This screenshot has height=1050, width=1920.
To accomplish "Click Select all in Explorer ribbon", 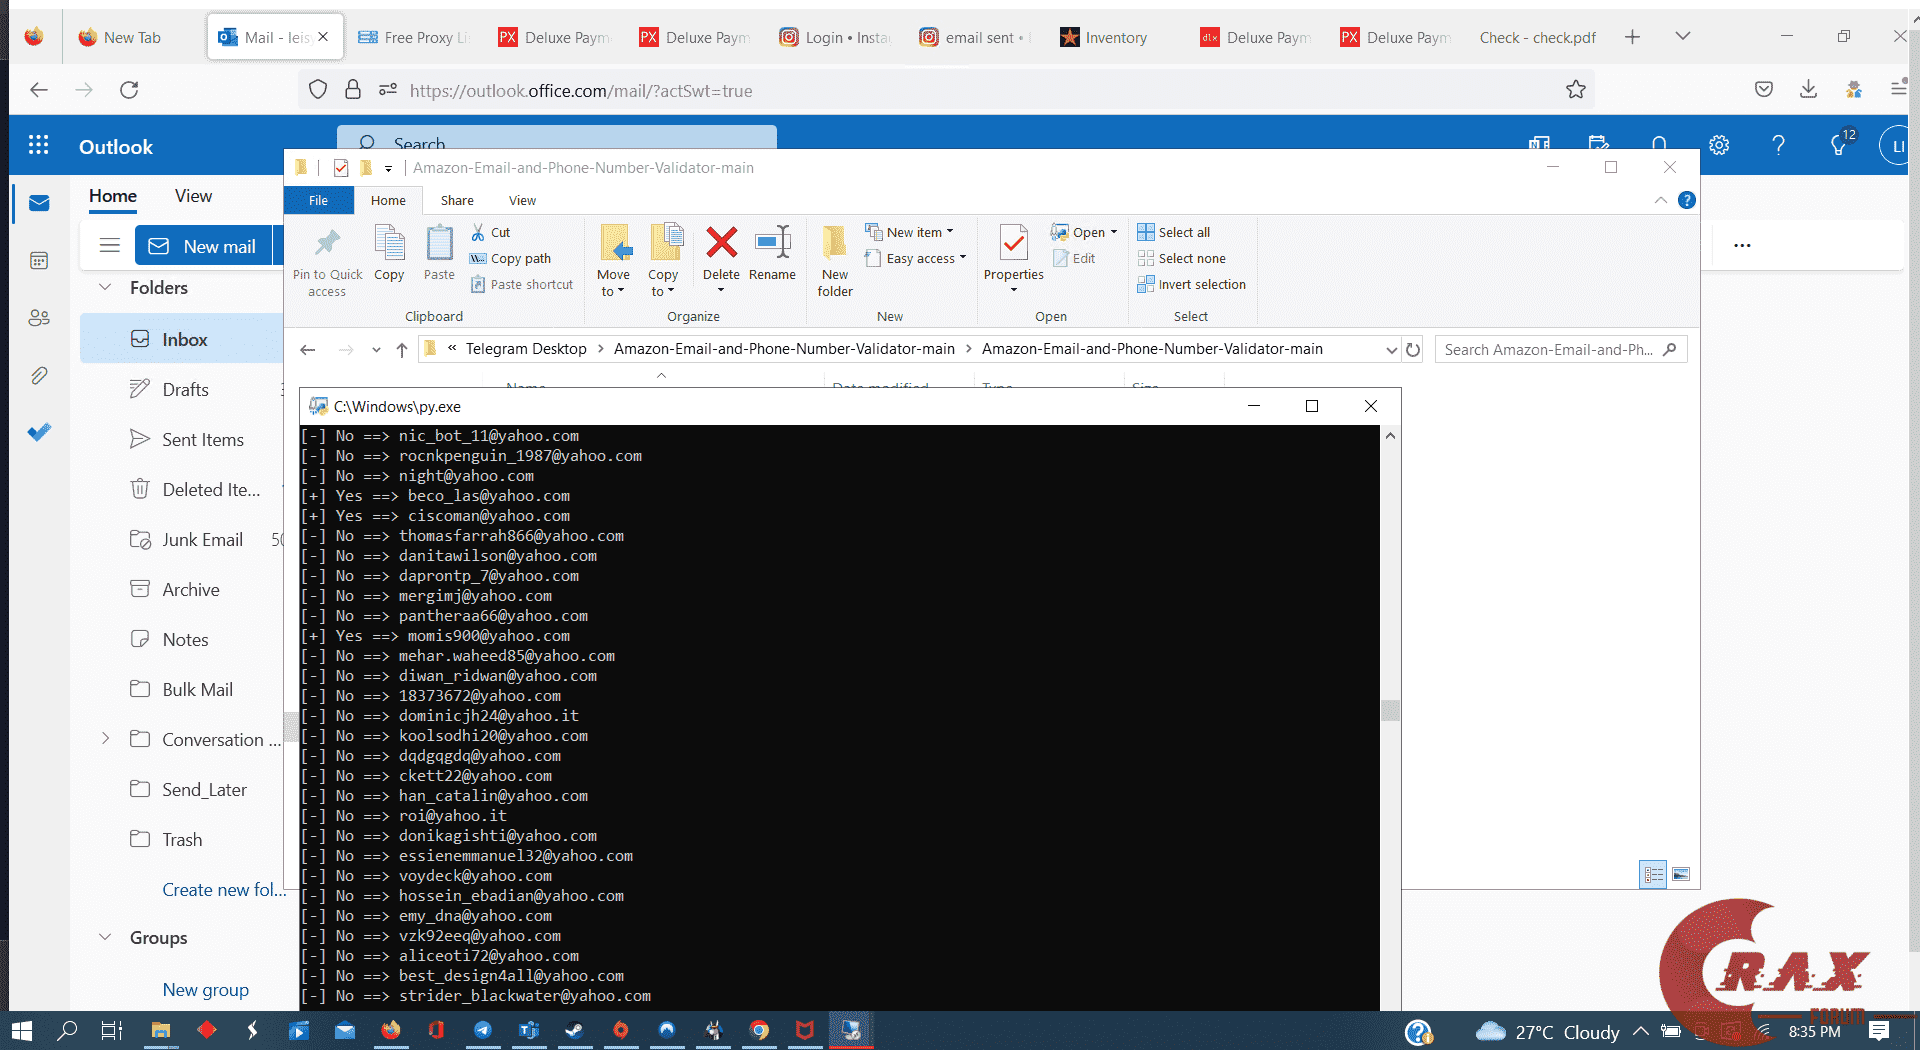I will 1174,232.
